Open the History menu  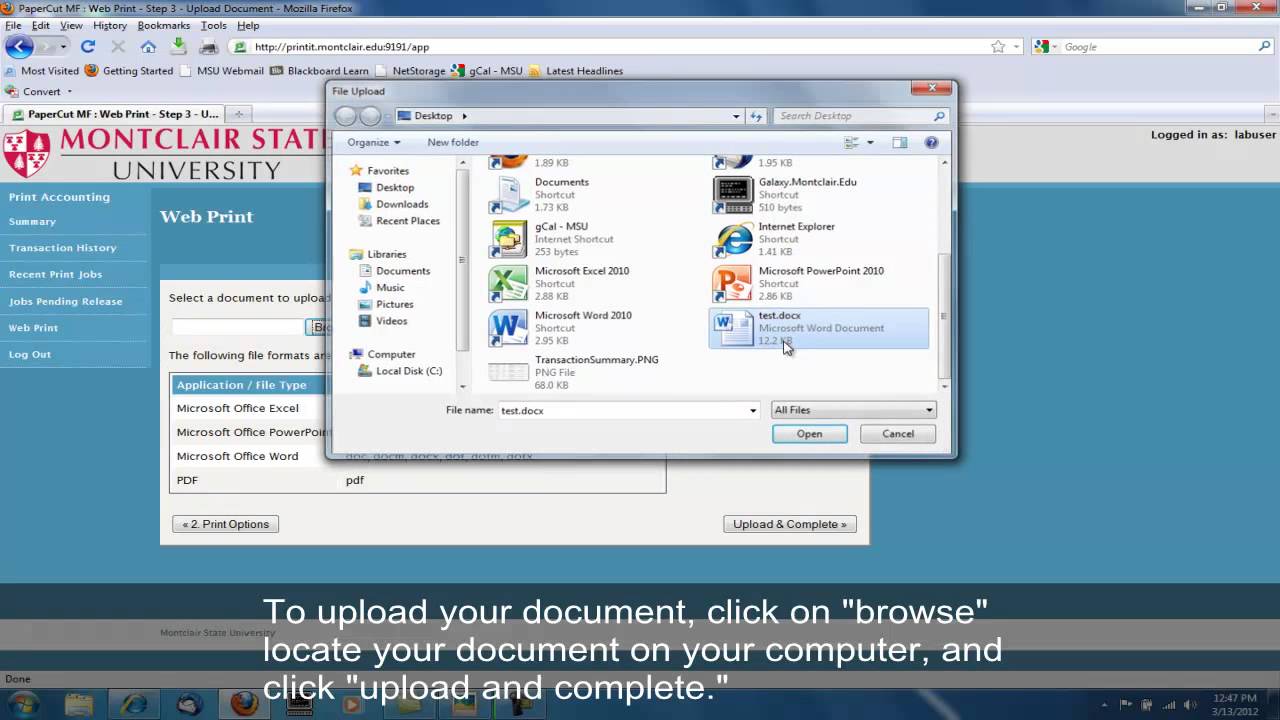[x=110, y=25]
